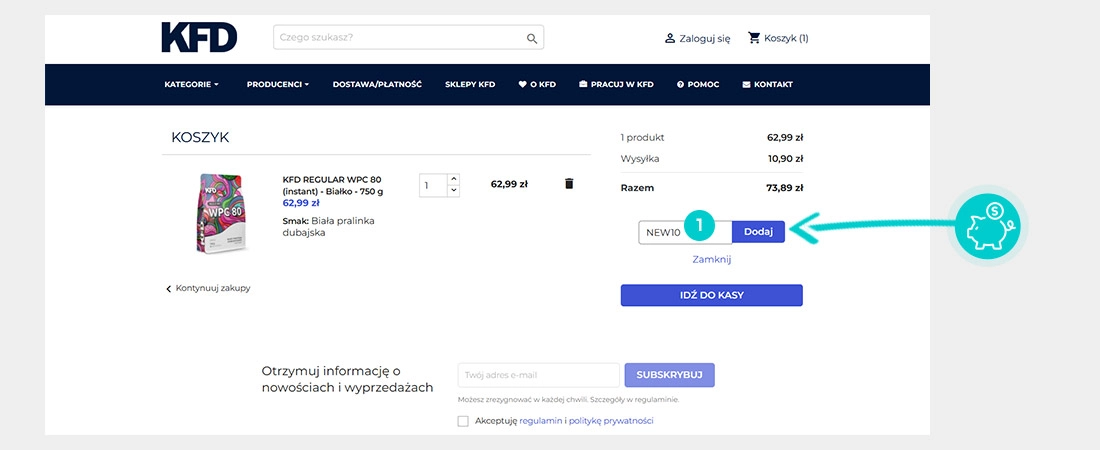
Task: Click the search magnifier icon
Action: pyautogui.click(x=532, y=38)
